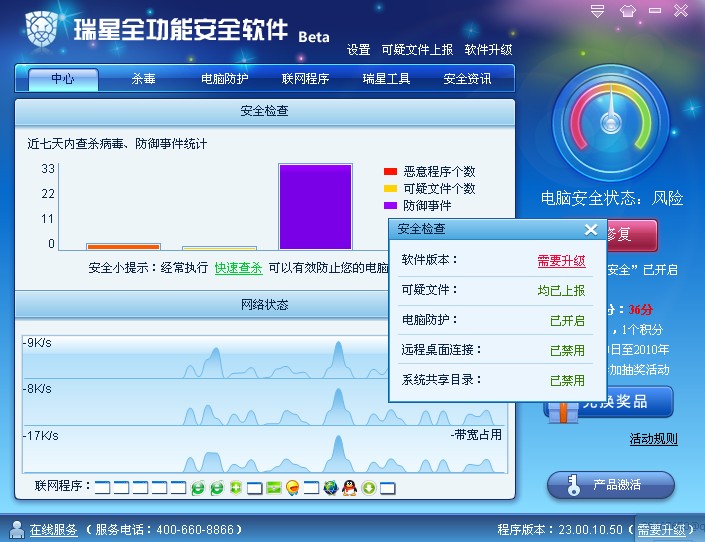Click the yellow 可疑文件个数 legend swatch
This screenshot has height=542, width=705.
click(x=390, y=188)
